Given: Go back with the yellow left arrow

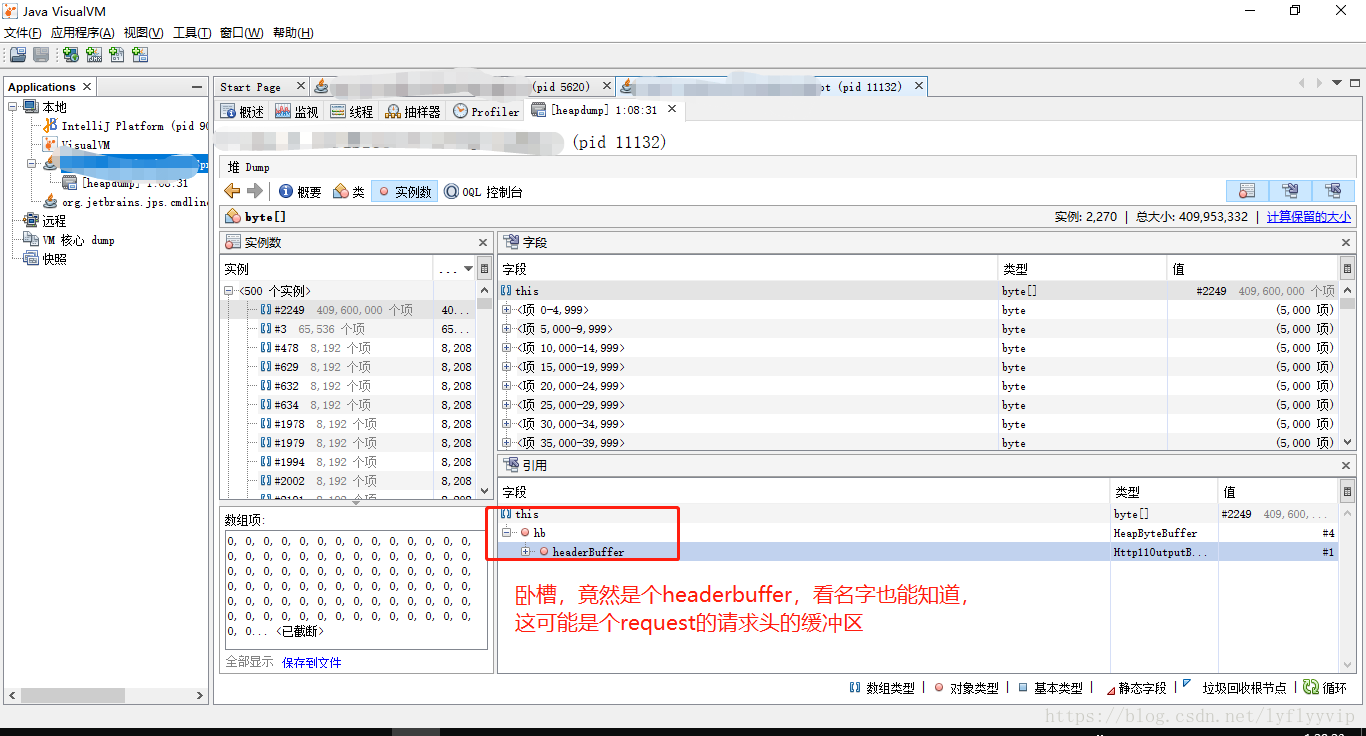Looking at the screenshot, I should [232, 191].
